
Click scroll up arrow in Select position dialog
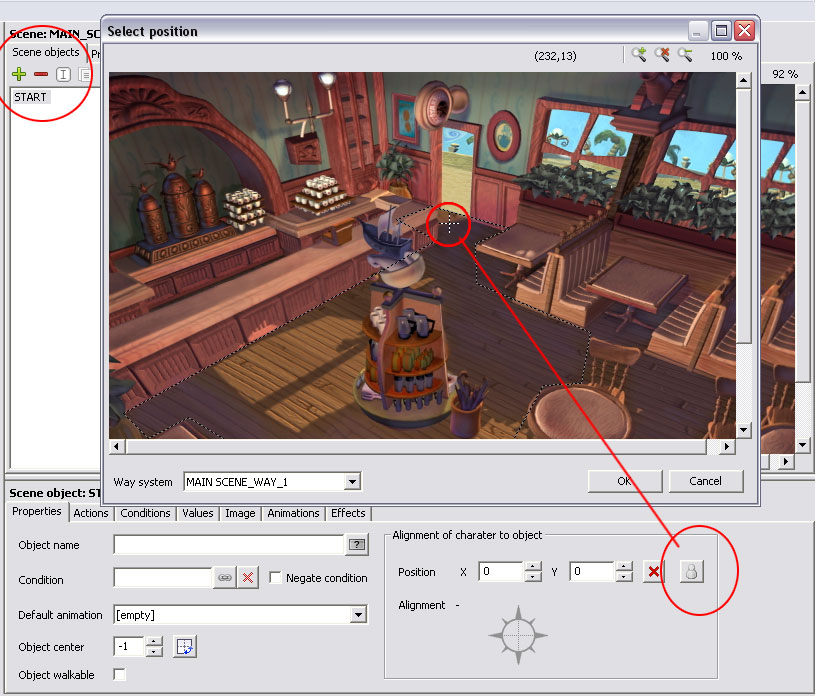click(744, 80)
